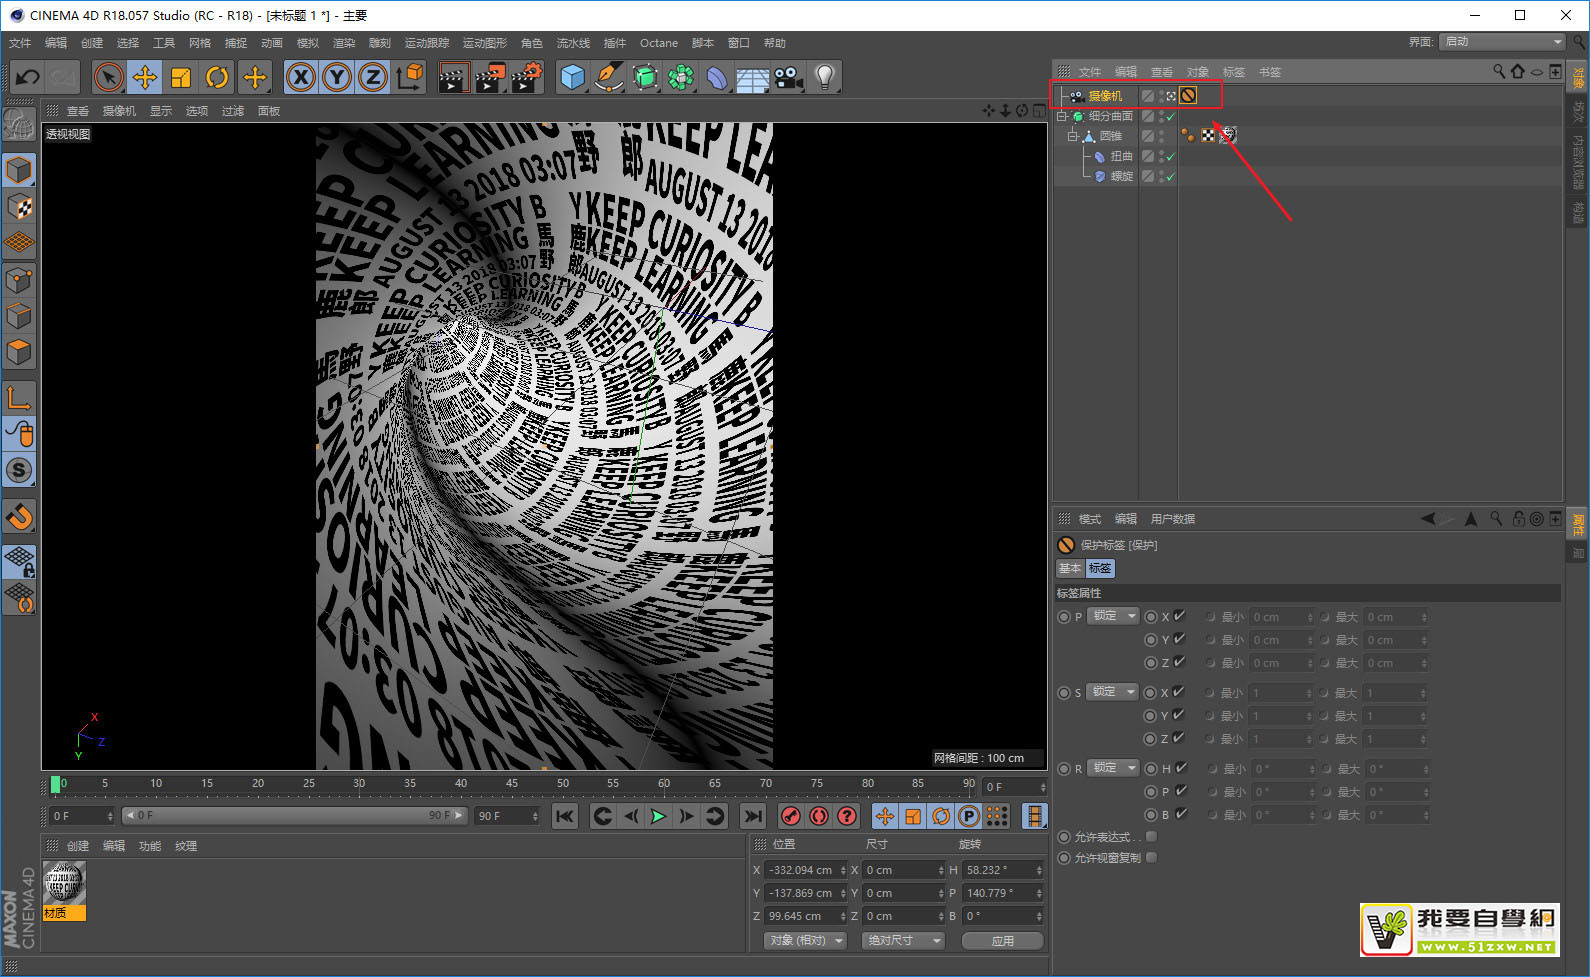Click the position X coordinate field
The image size is (1590, 977).
pos(806,870)
